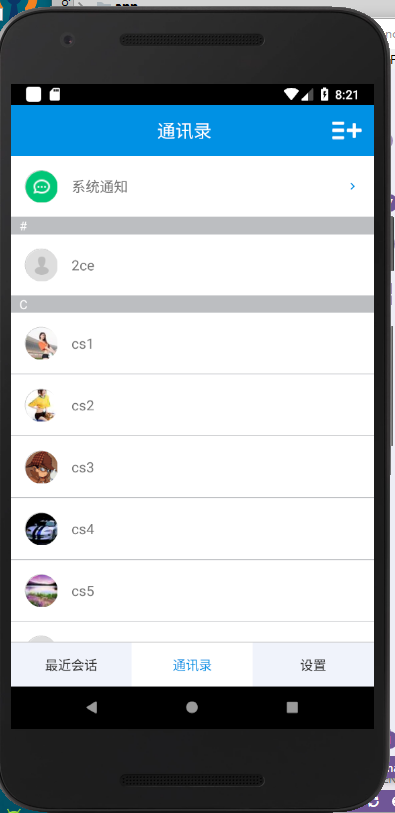
Task: Tap the cs5 landscape avatar
Action: pyautogui.click(x=41, y=591)
